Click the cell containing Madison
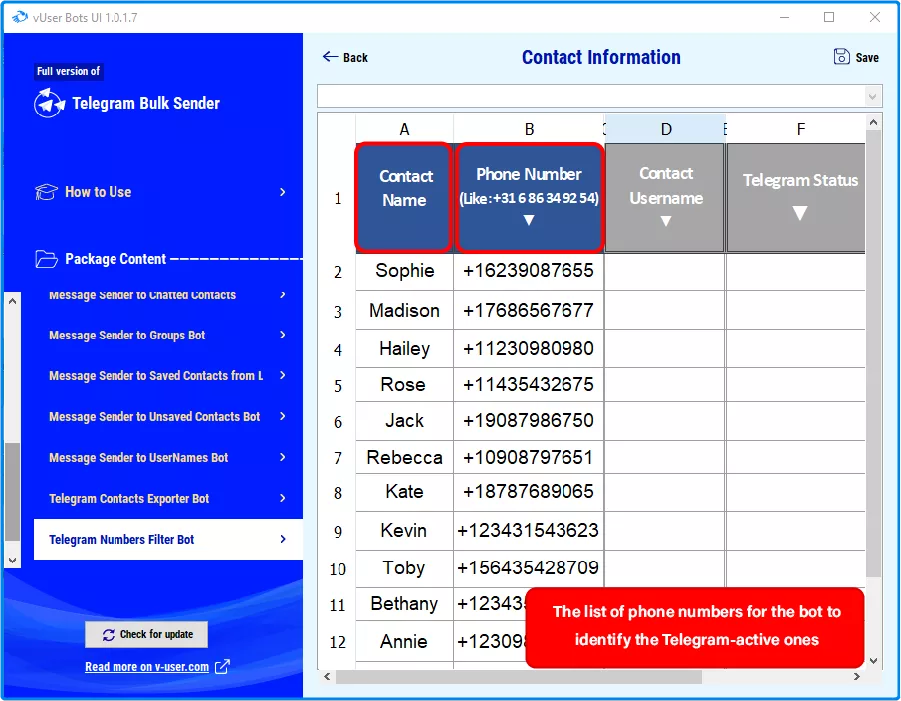 click(x=405, y=310)
